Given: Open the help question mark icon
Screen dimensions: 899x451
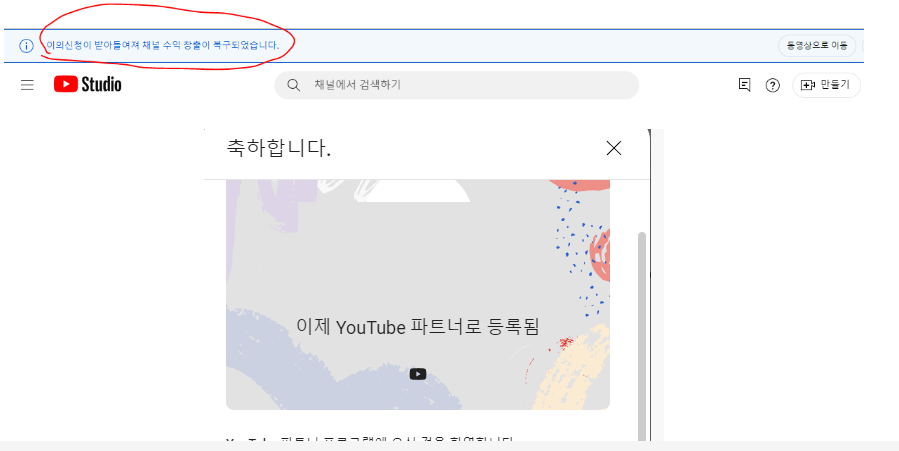Looking at the screenshot, I should [x=772, y=85].
